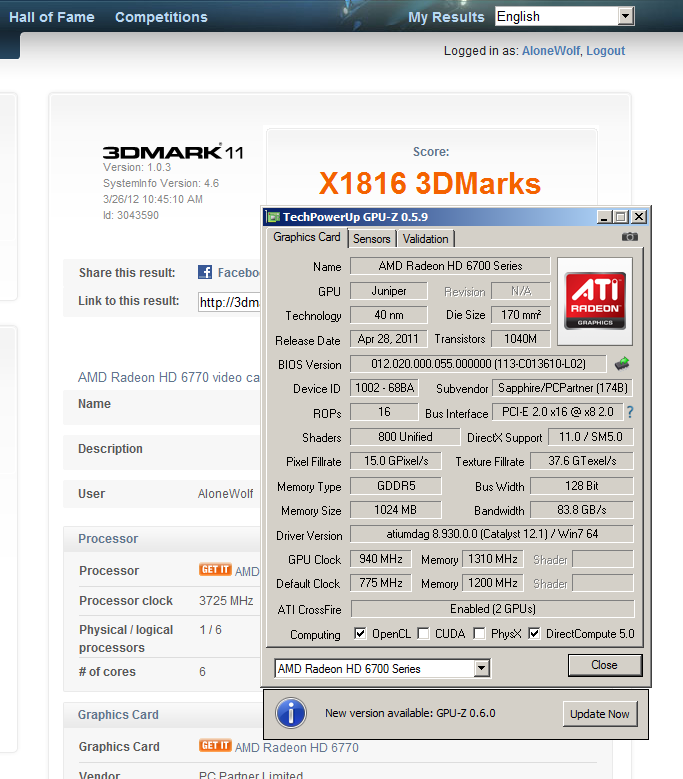Close GPU-Z with the title bar X
Screen dimensions: 683x779
tap(639, 217)
